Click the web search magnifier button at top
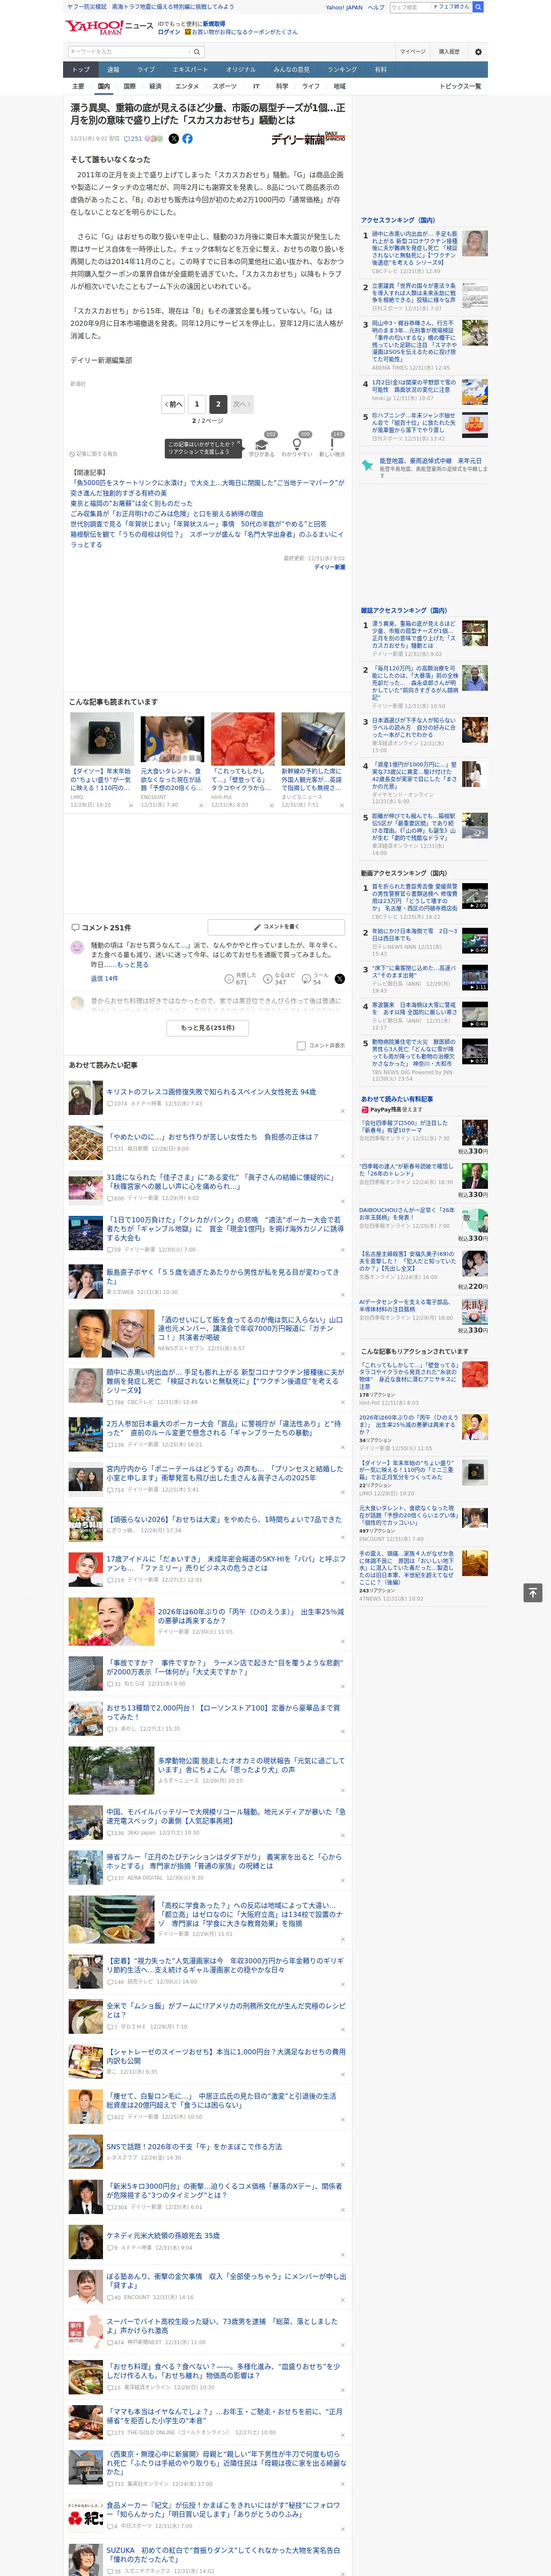Viewport: 551px width, 2576px height. 478,7
